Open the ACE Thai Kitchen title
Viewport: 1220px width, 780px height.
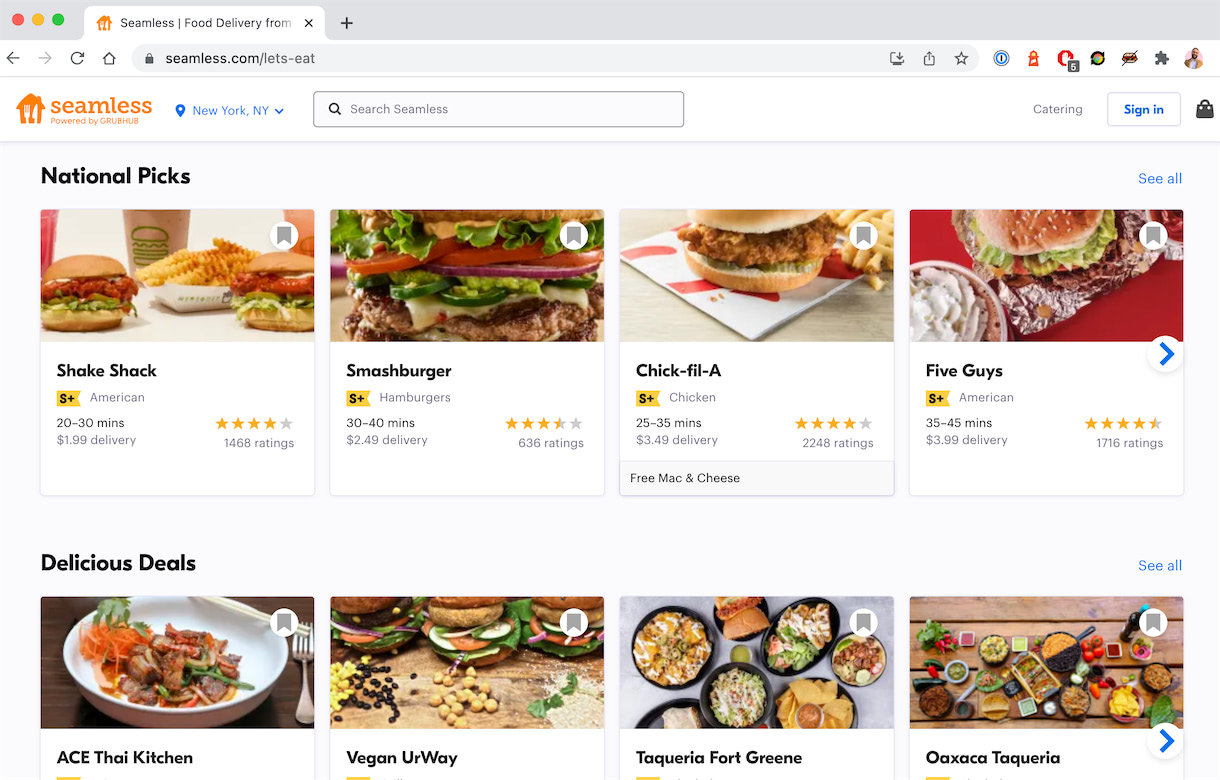[125, 758]
